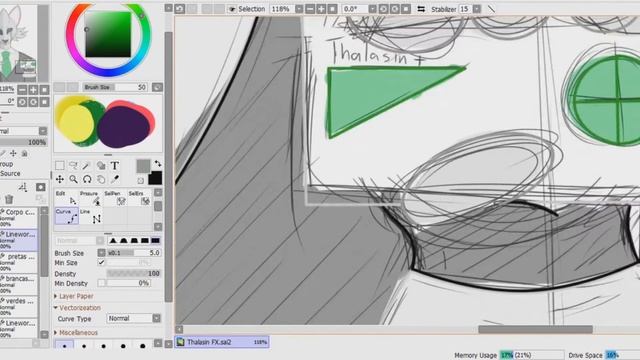
Task: Click the canvas horizontal scrollbar
Action: pos(535,329)
